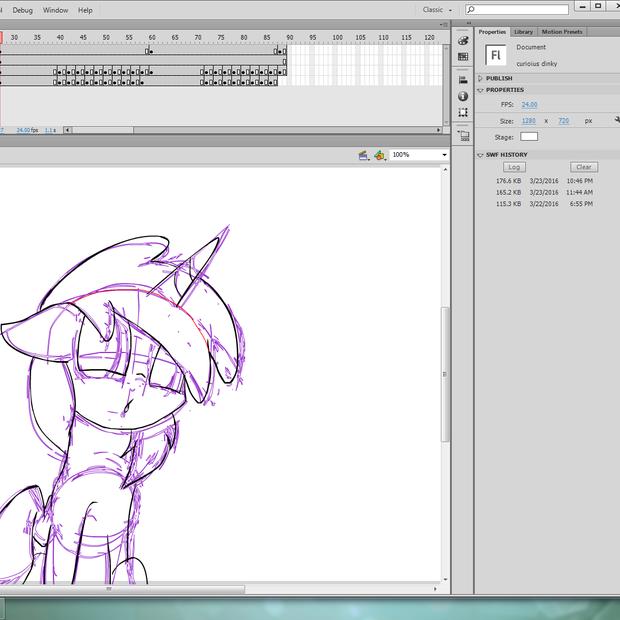620x620 pixels.
Task: Click the wrench edit document properties icon
Action: point(617,120)
